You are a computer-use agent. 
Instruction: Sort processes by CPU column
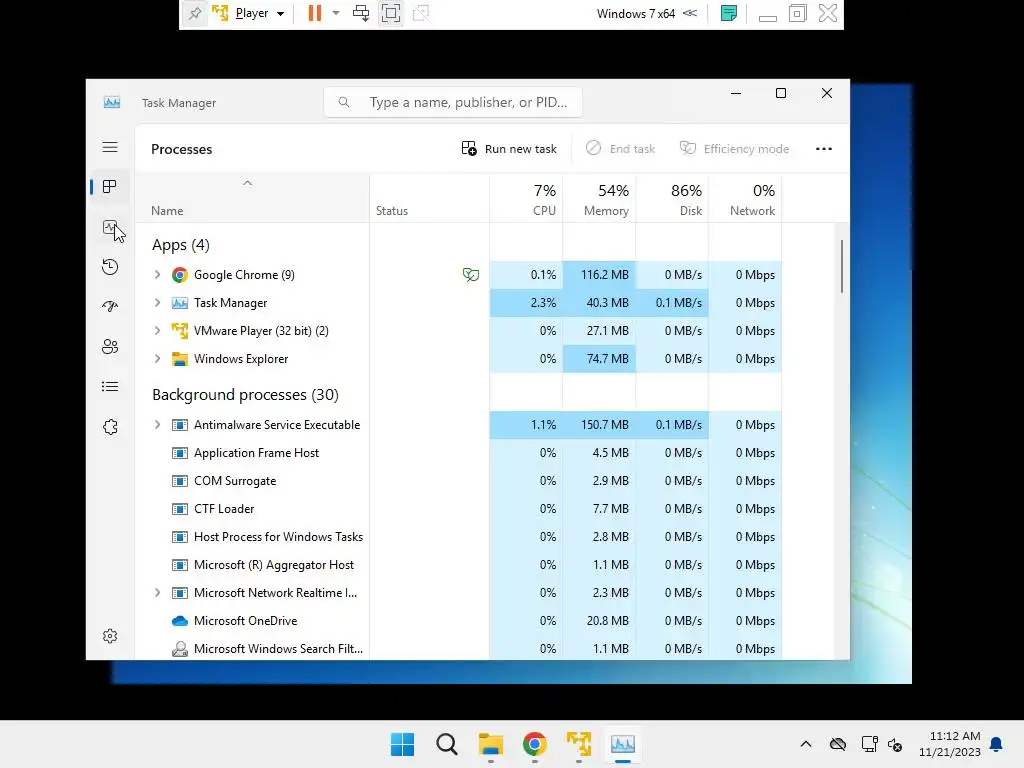click(526, 200)
